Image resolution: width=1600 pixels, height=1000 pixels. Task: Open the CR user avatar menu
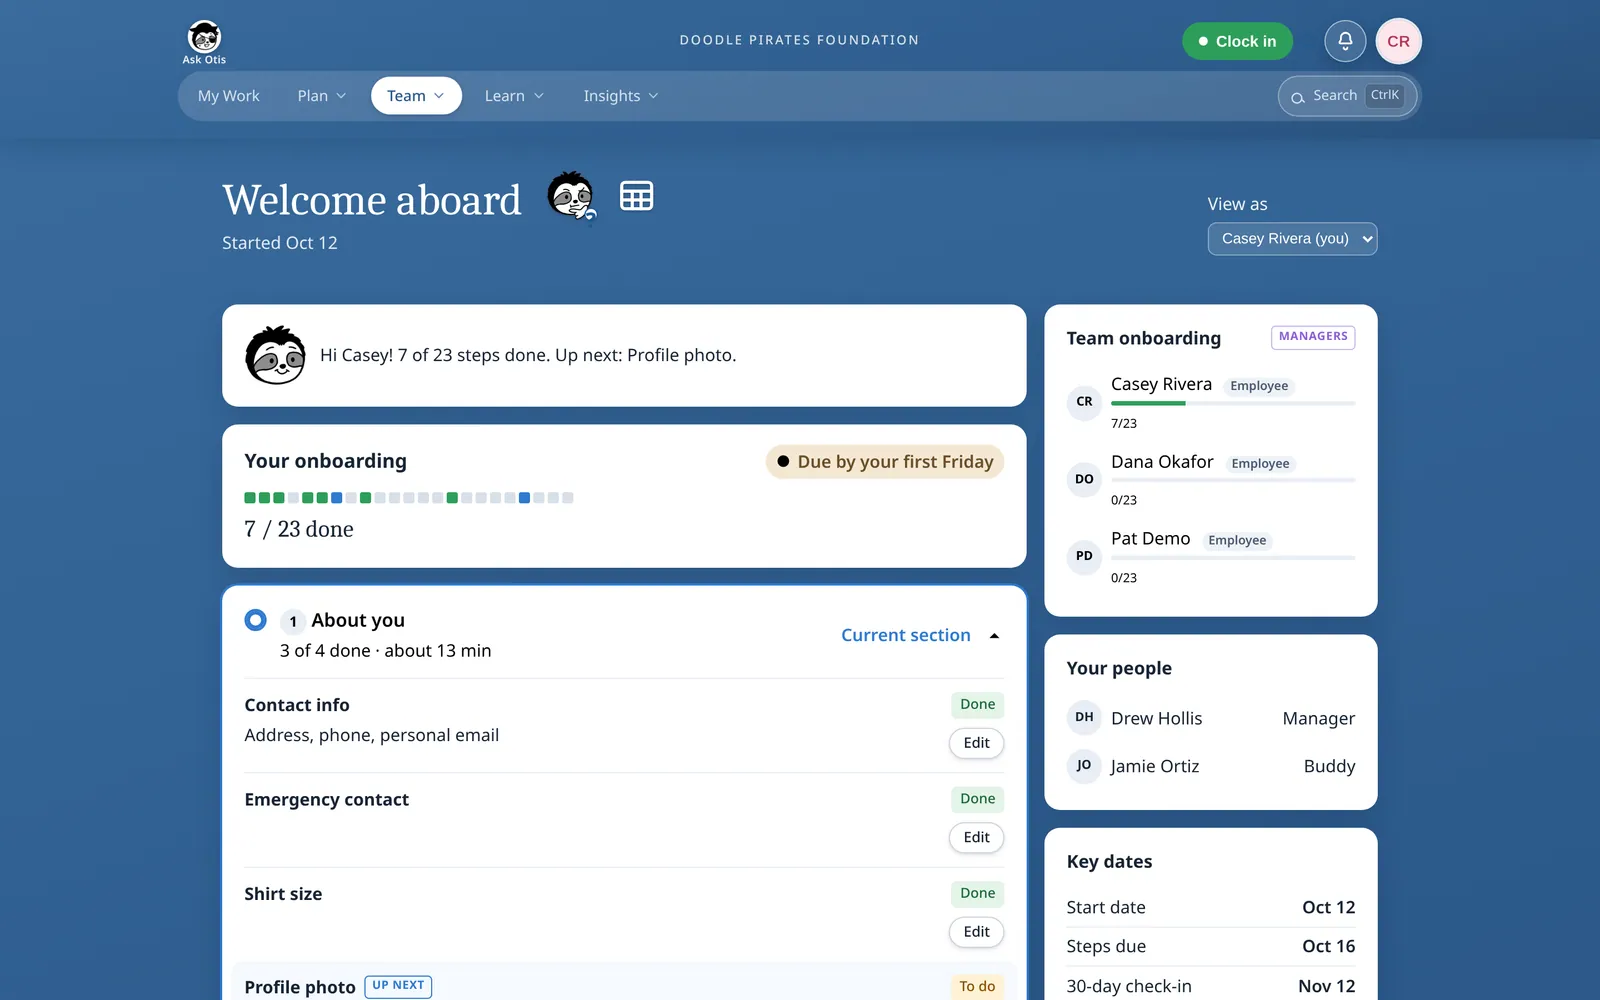tap(1398, 41)
